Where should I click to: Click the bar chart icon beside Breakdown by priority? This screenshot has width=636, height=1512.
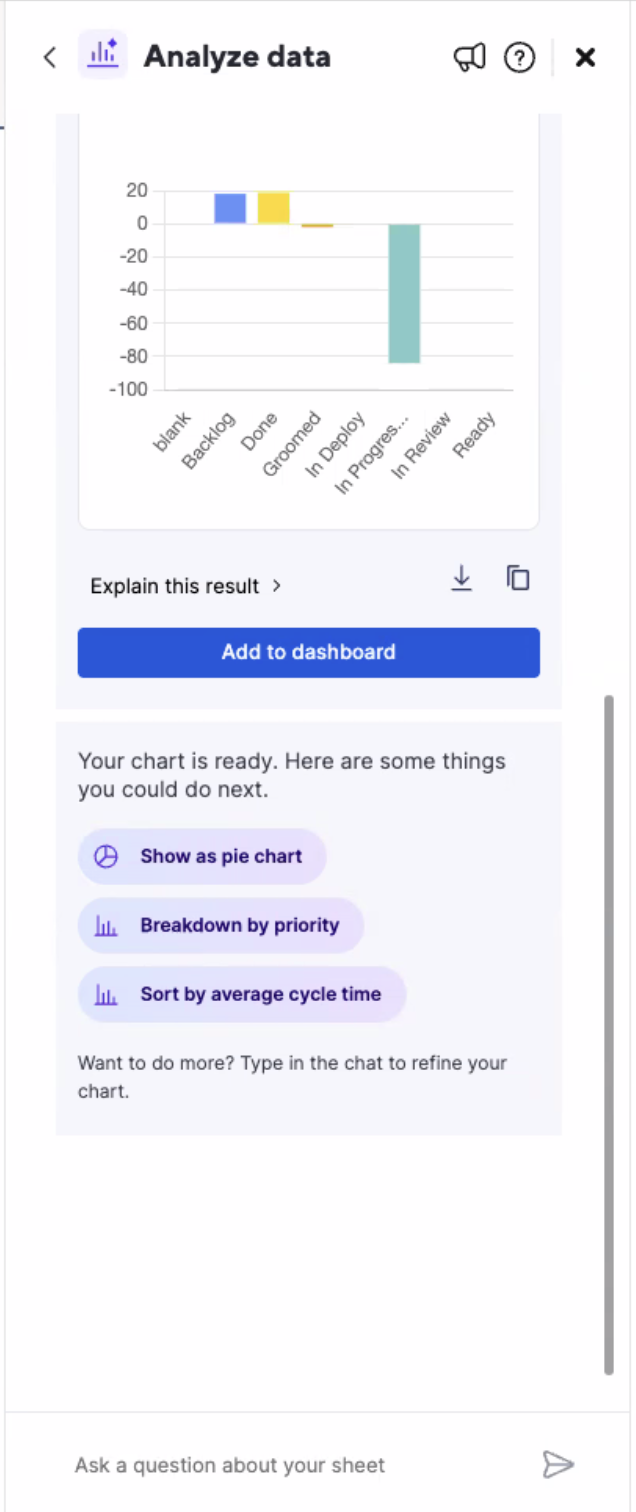point(106,925)
